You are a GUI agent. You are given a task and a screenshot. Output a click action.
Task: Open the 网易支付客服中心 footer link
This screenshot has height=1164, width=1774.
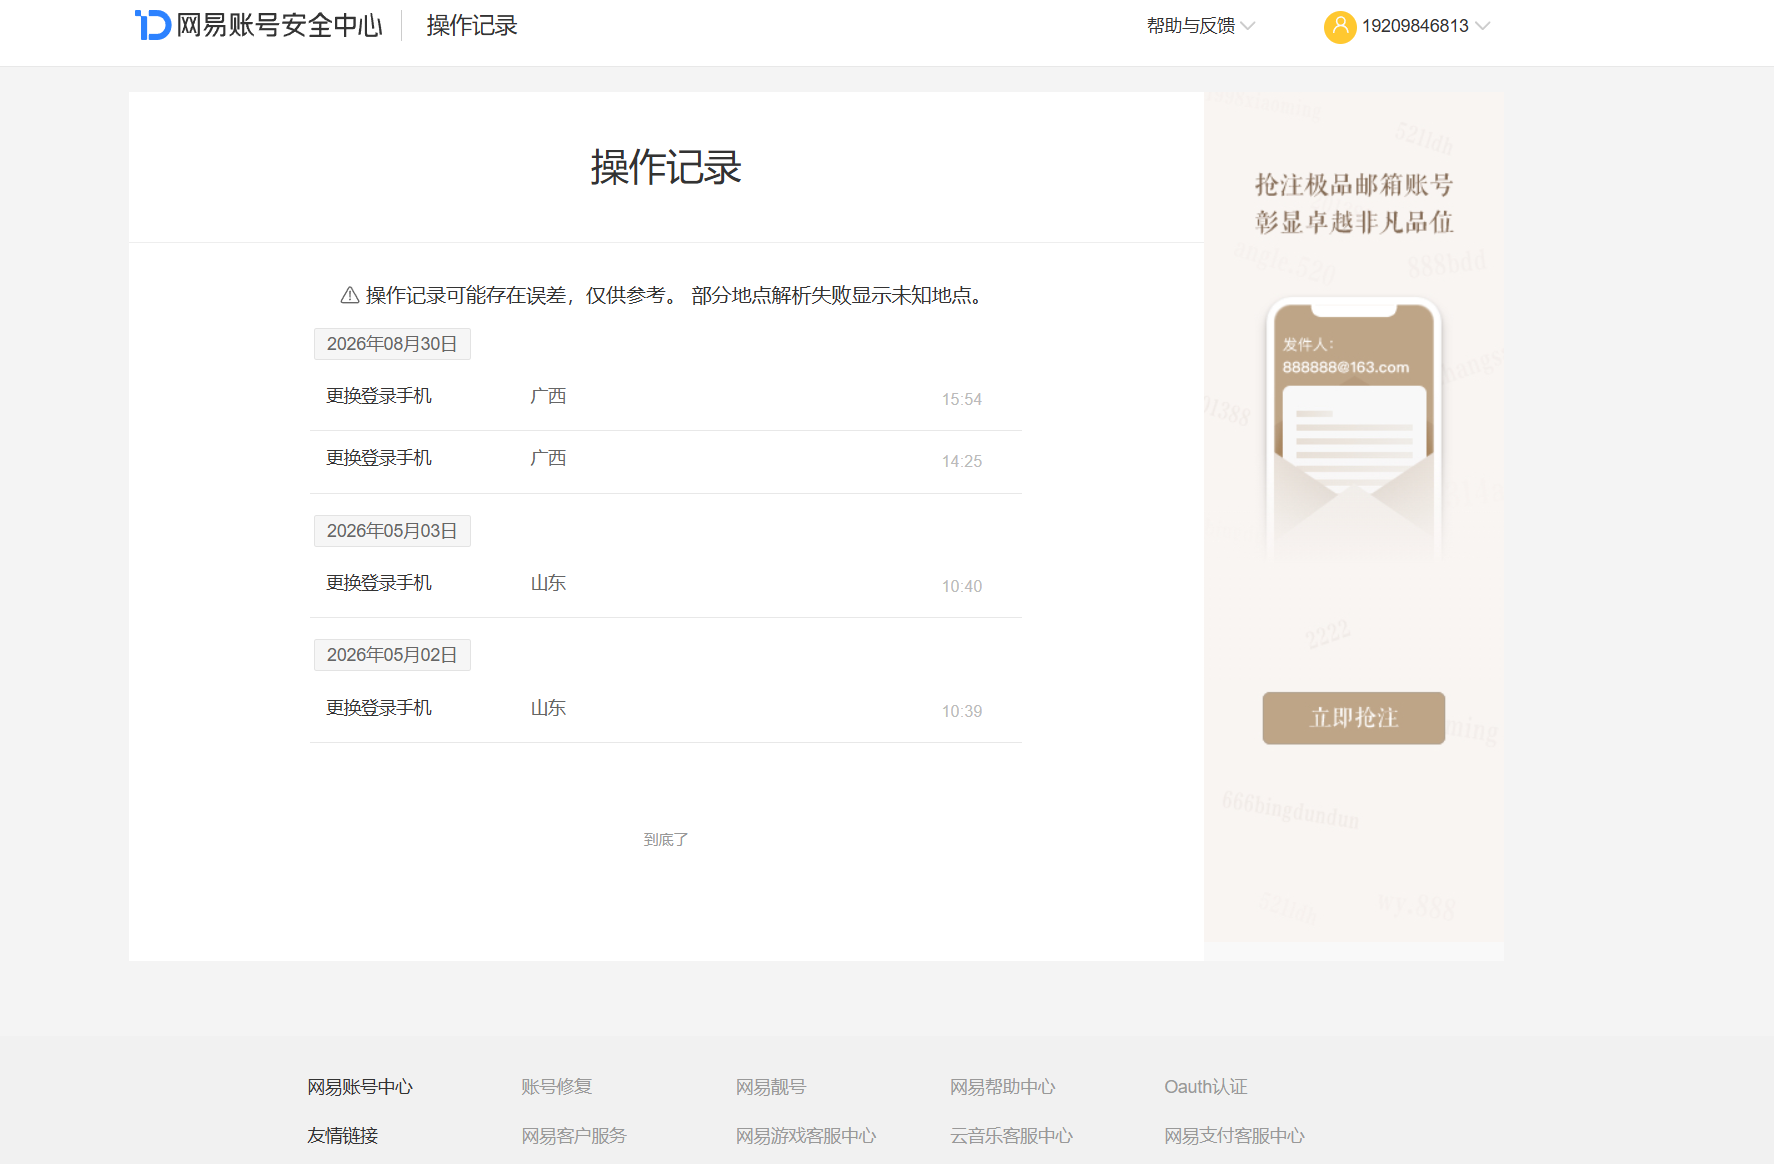tap(1235, 1136)
